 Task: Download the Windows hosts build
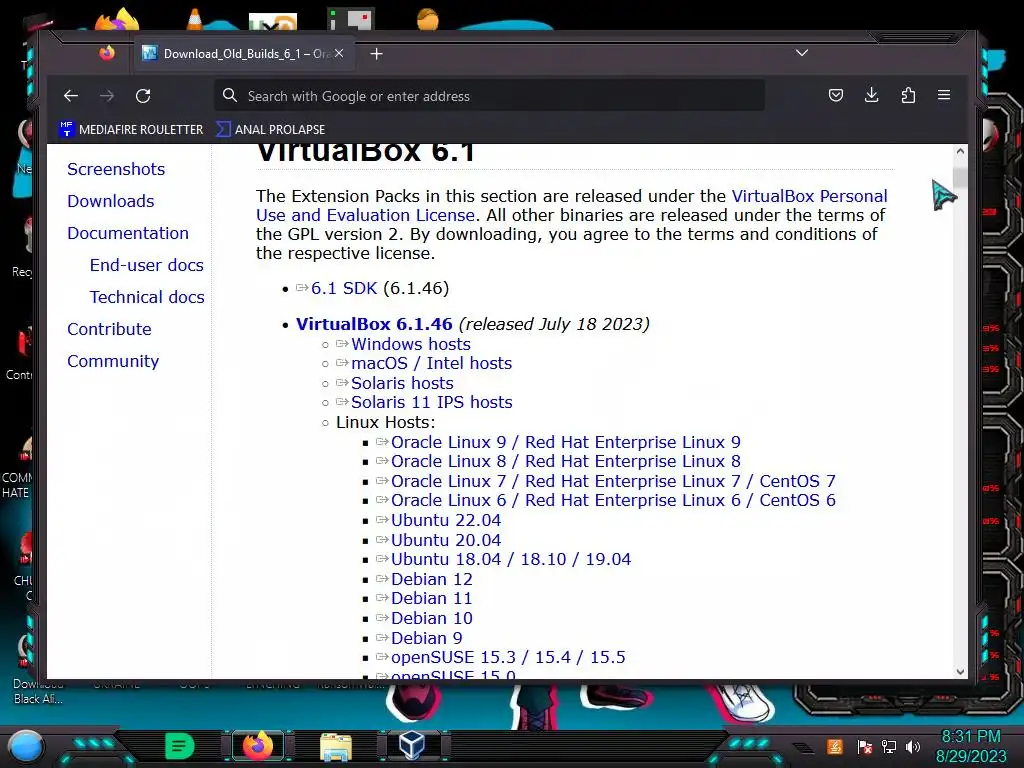411,344
